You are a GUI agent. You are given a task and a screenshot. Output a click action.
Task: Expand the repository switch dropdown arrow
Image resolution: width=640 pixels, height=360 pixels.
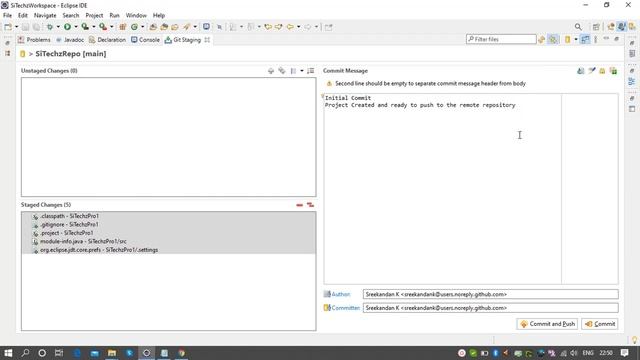pos(576,40)
